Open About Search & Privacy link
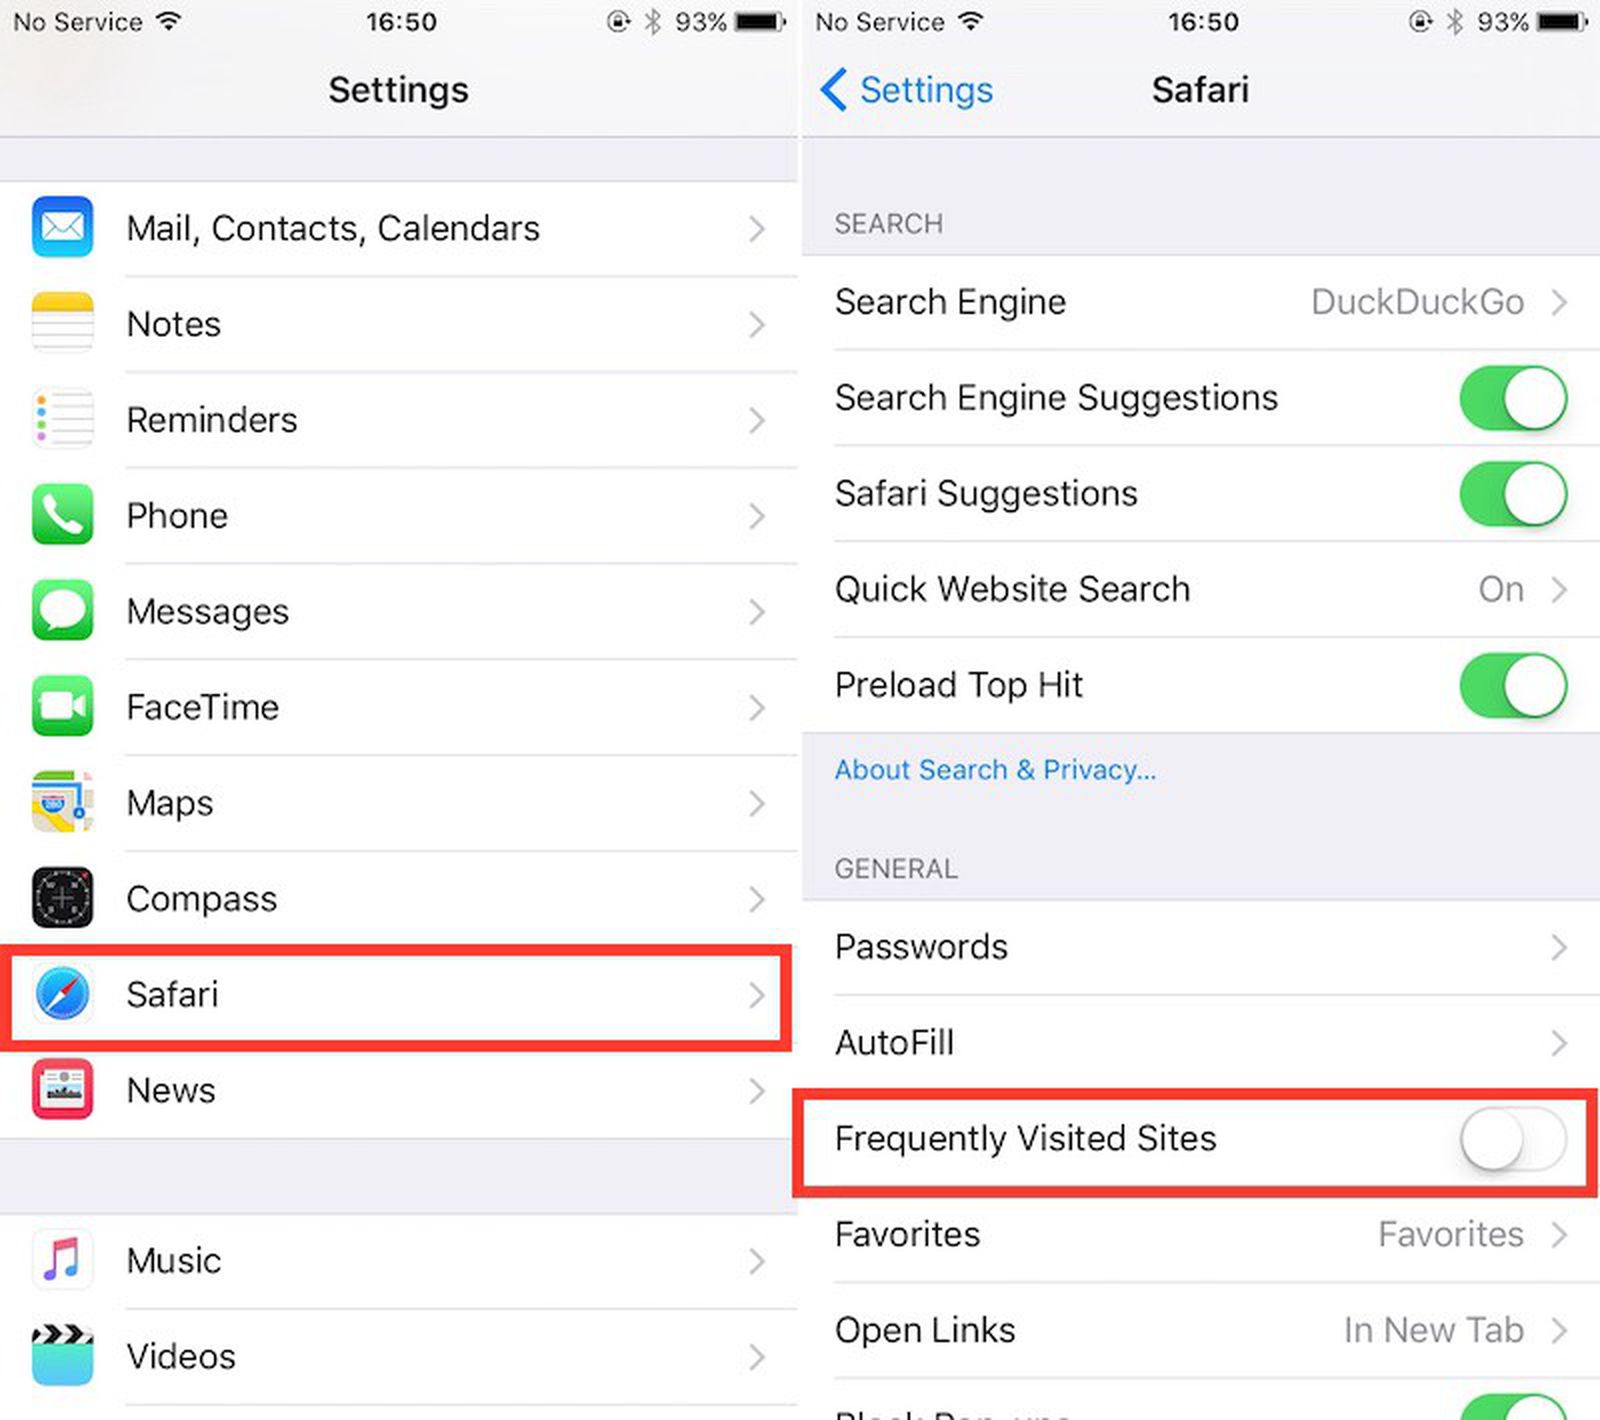1600x1420 pixels. coord(995,769)
